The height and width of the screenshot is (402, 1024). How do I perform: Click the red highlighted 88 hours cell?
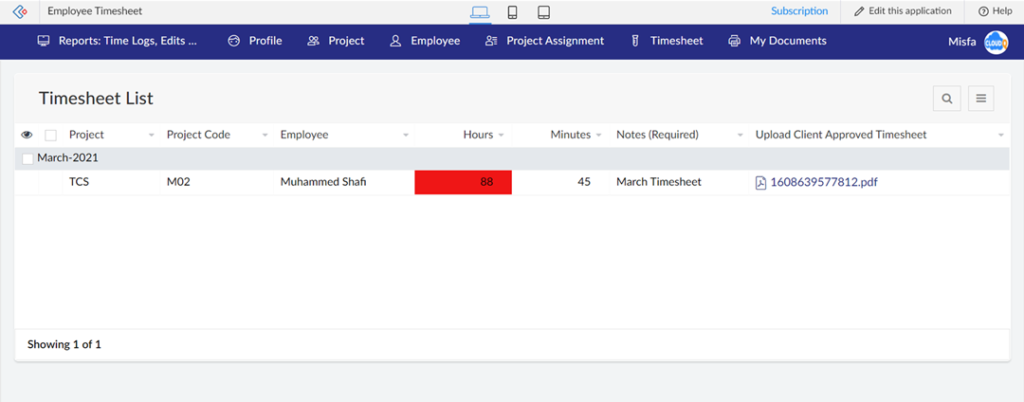point(463,182)
